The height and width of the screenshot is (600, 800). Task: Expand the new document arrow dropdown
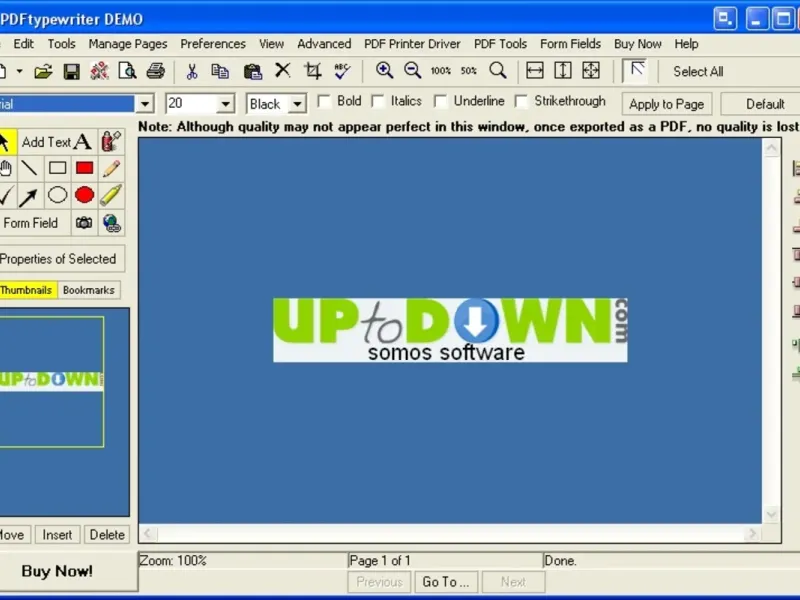(x=19, y=71)
